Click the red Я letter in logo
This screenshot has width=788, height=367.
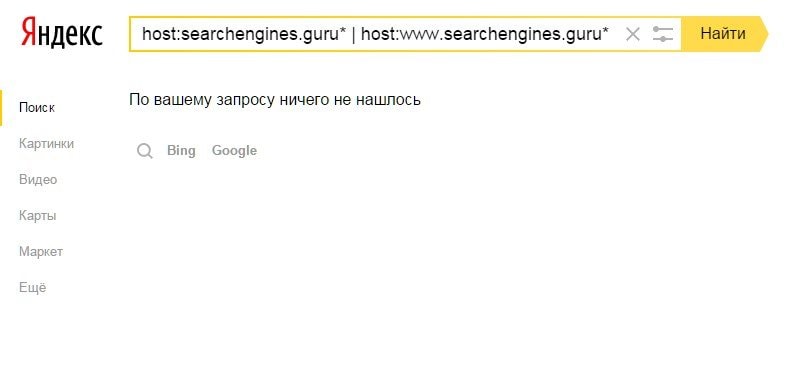point(30,33)
